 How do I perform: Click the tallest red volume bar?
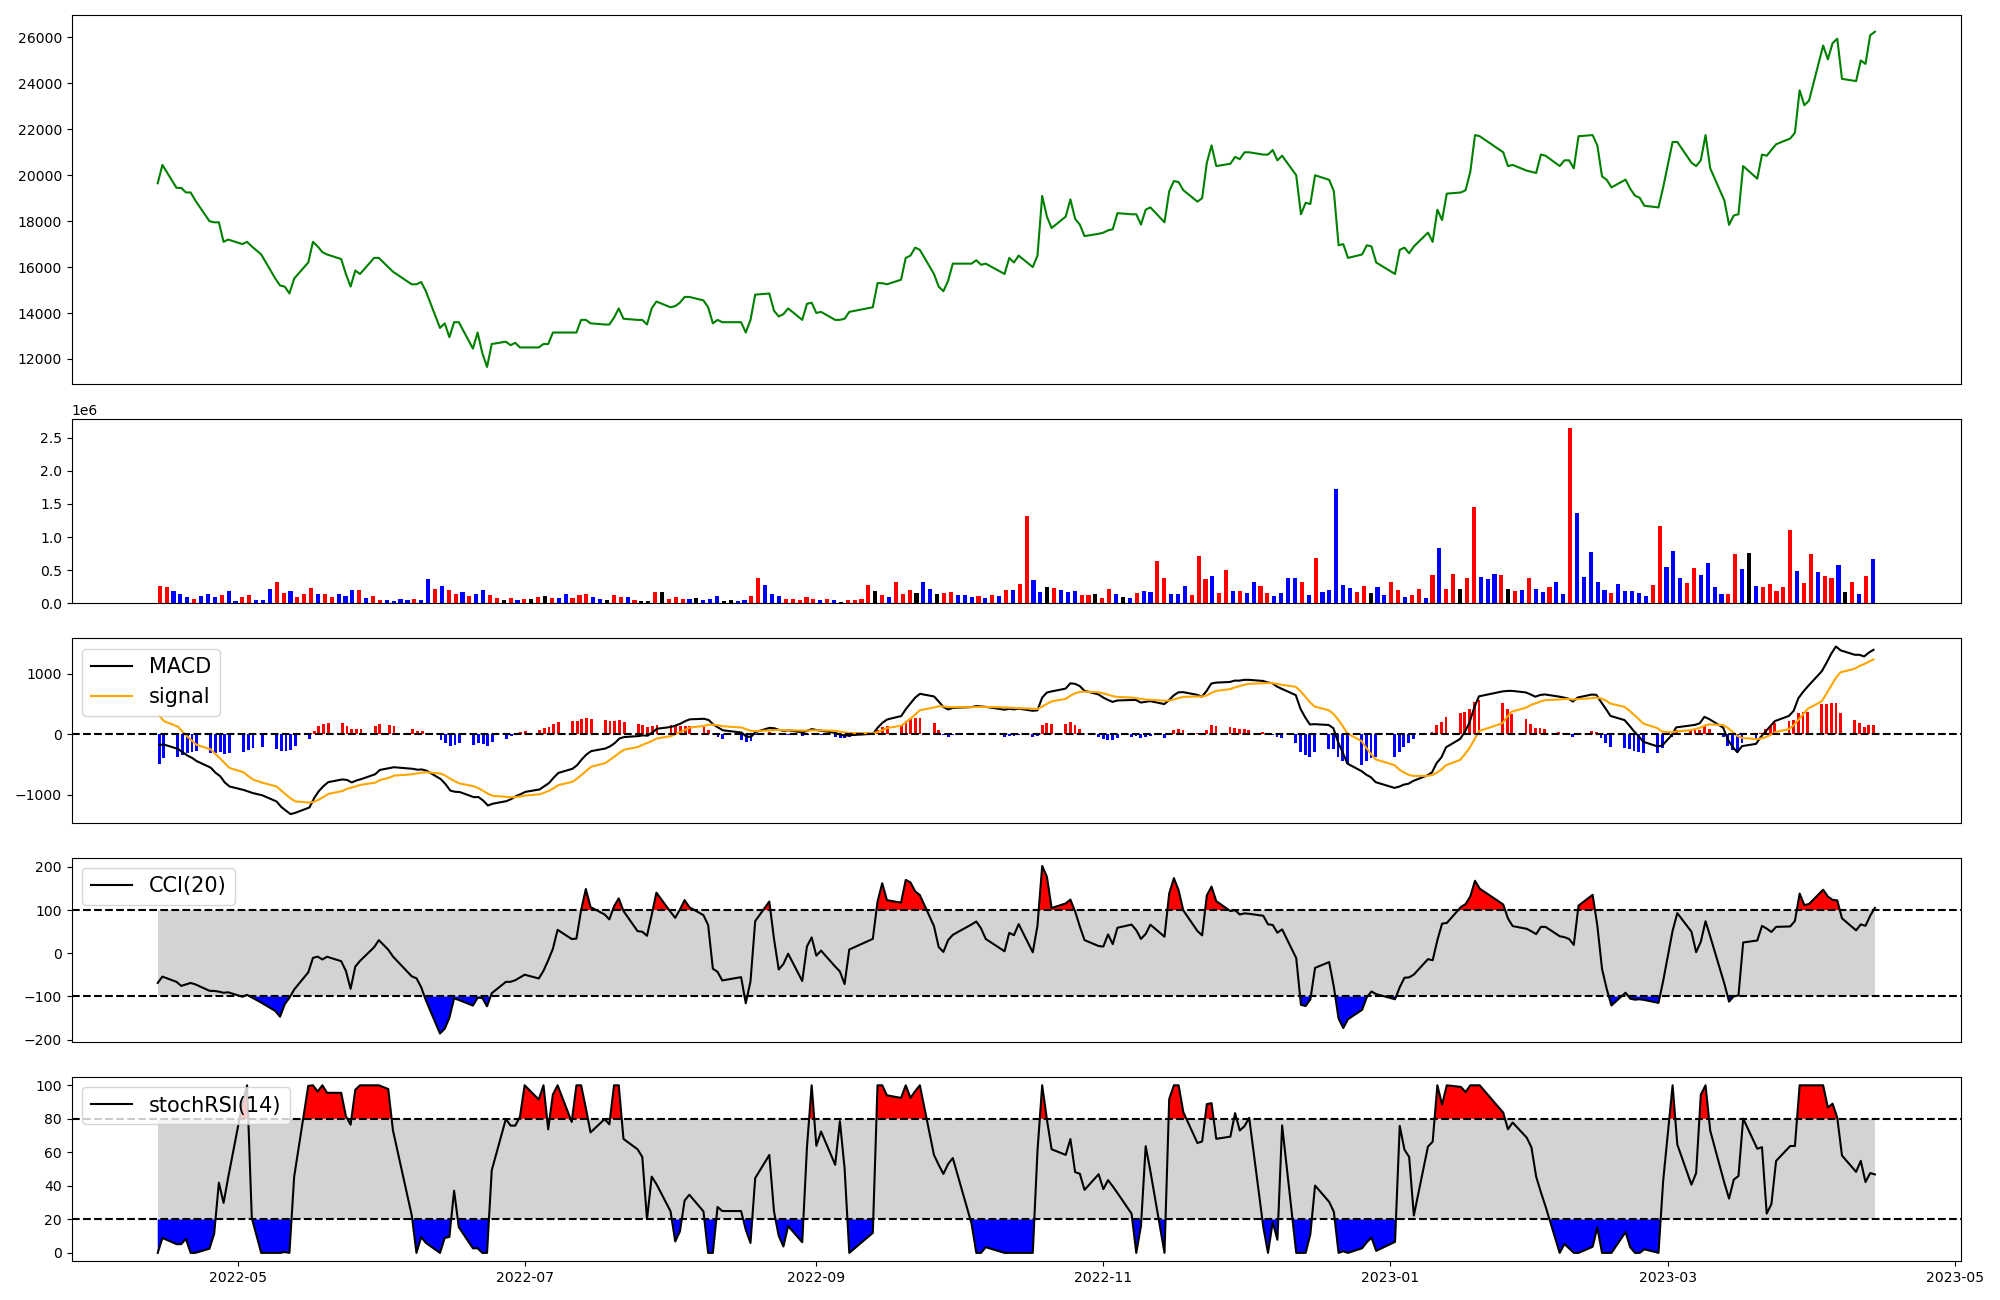click(x=1570, y=515)
